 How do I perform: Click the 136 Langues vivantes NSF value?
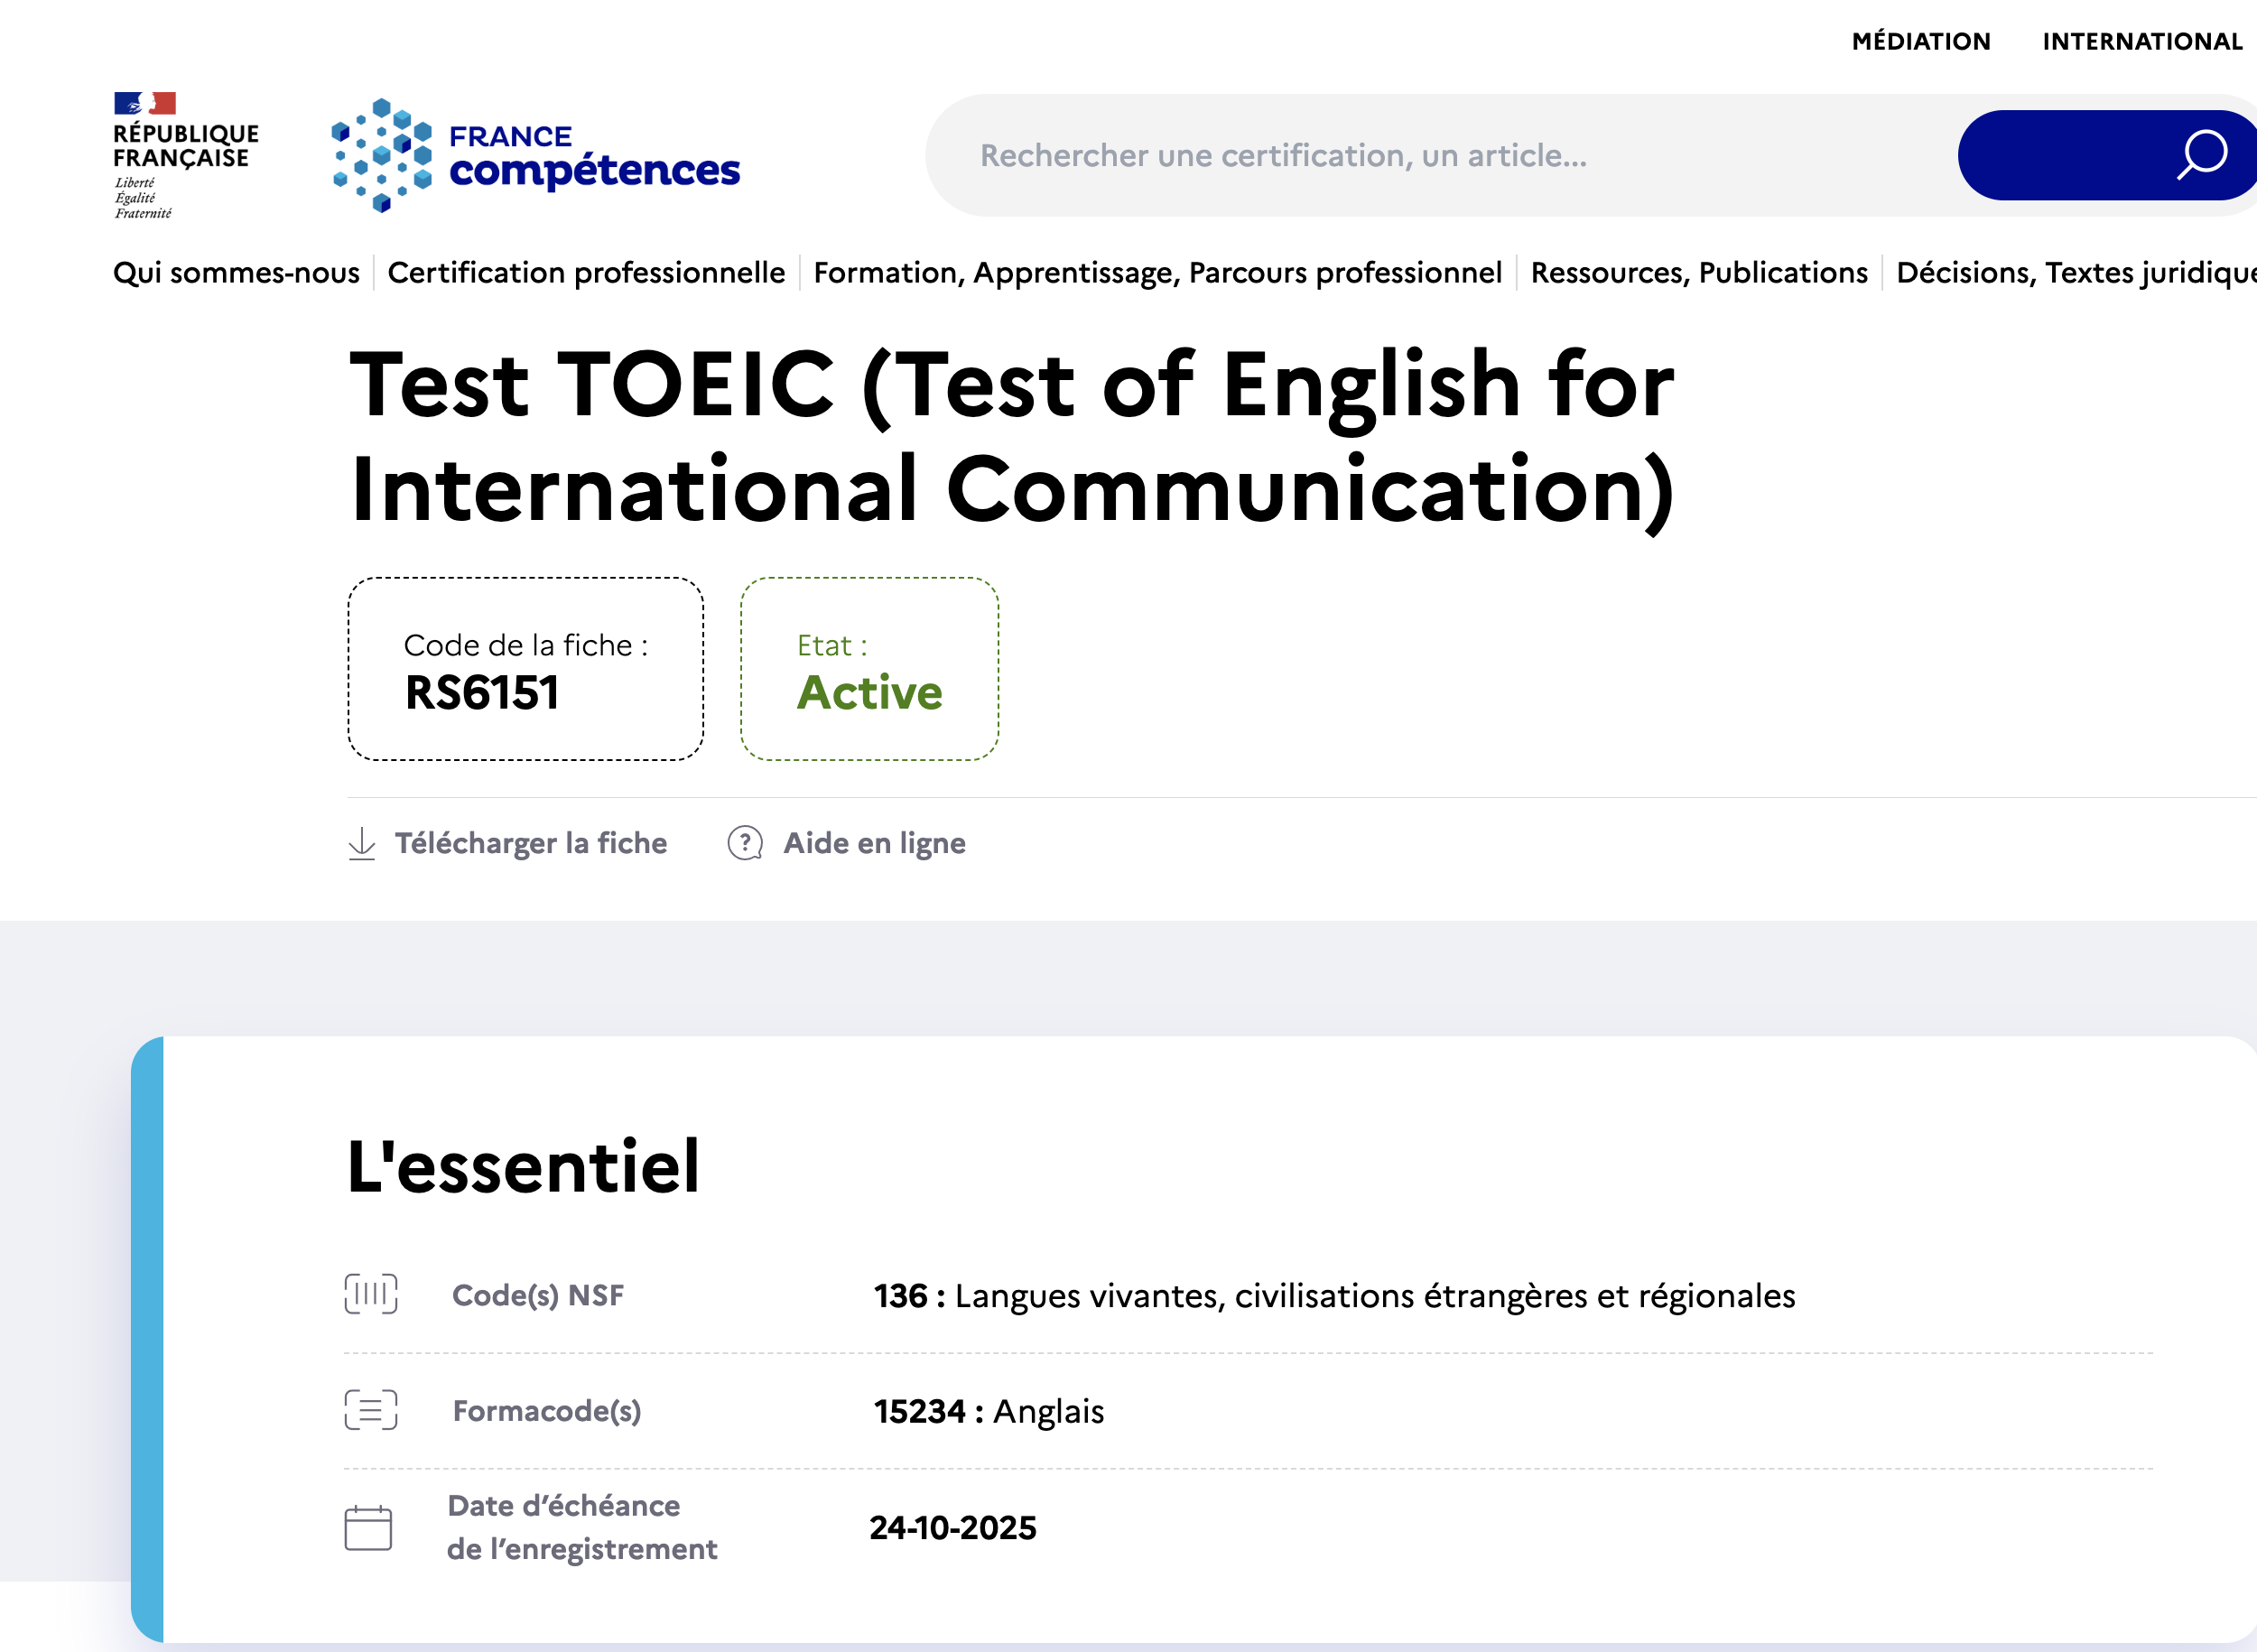tap(1334, 1295)
